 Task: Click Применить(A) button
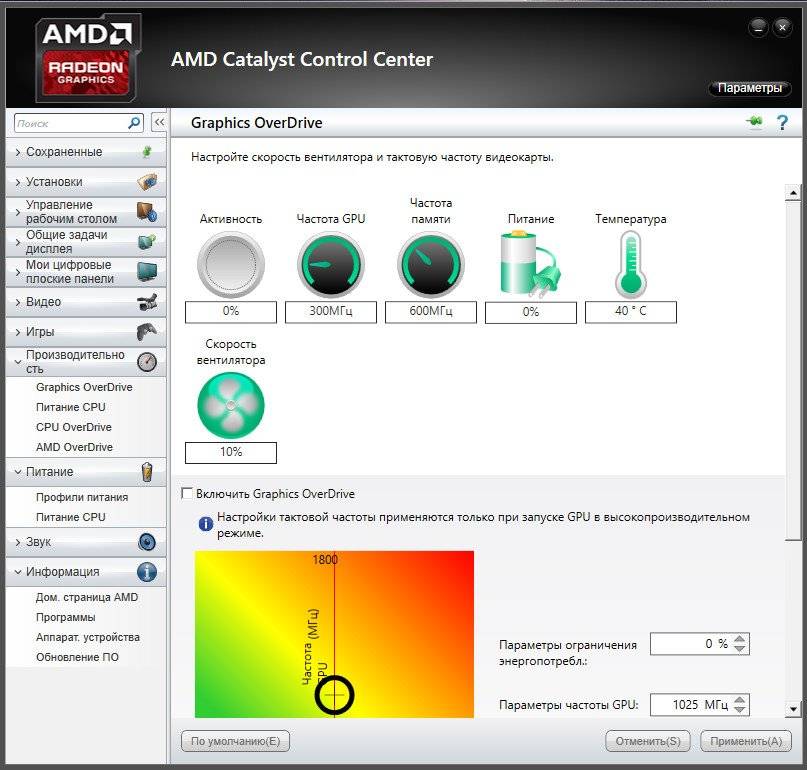click(x=746, y=741)
